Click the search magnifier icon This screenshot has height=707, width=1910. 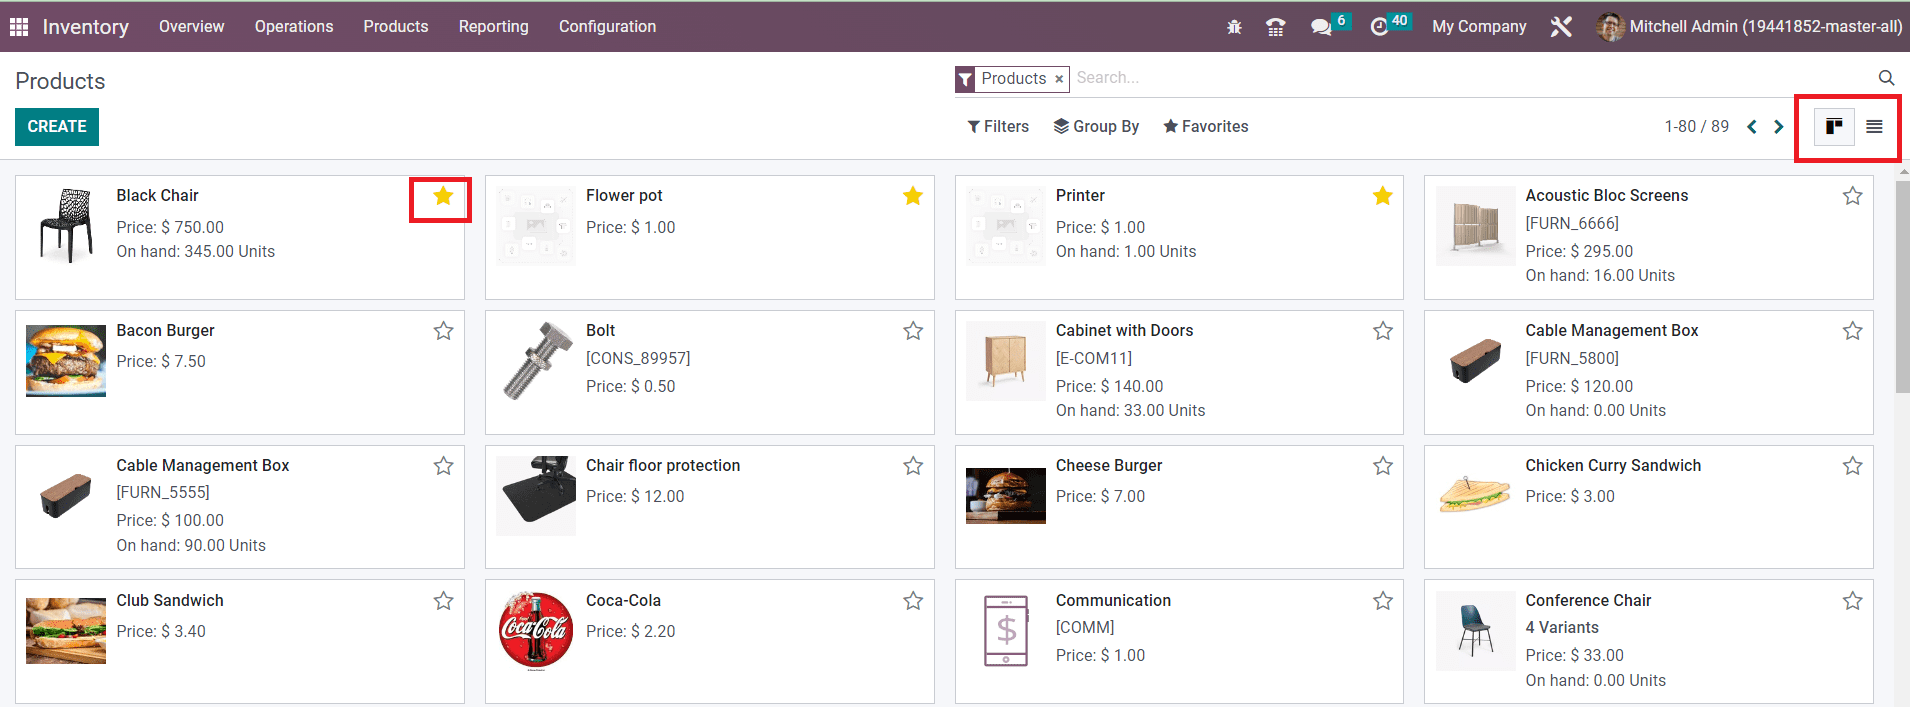click(1886, 78)
